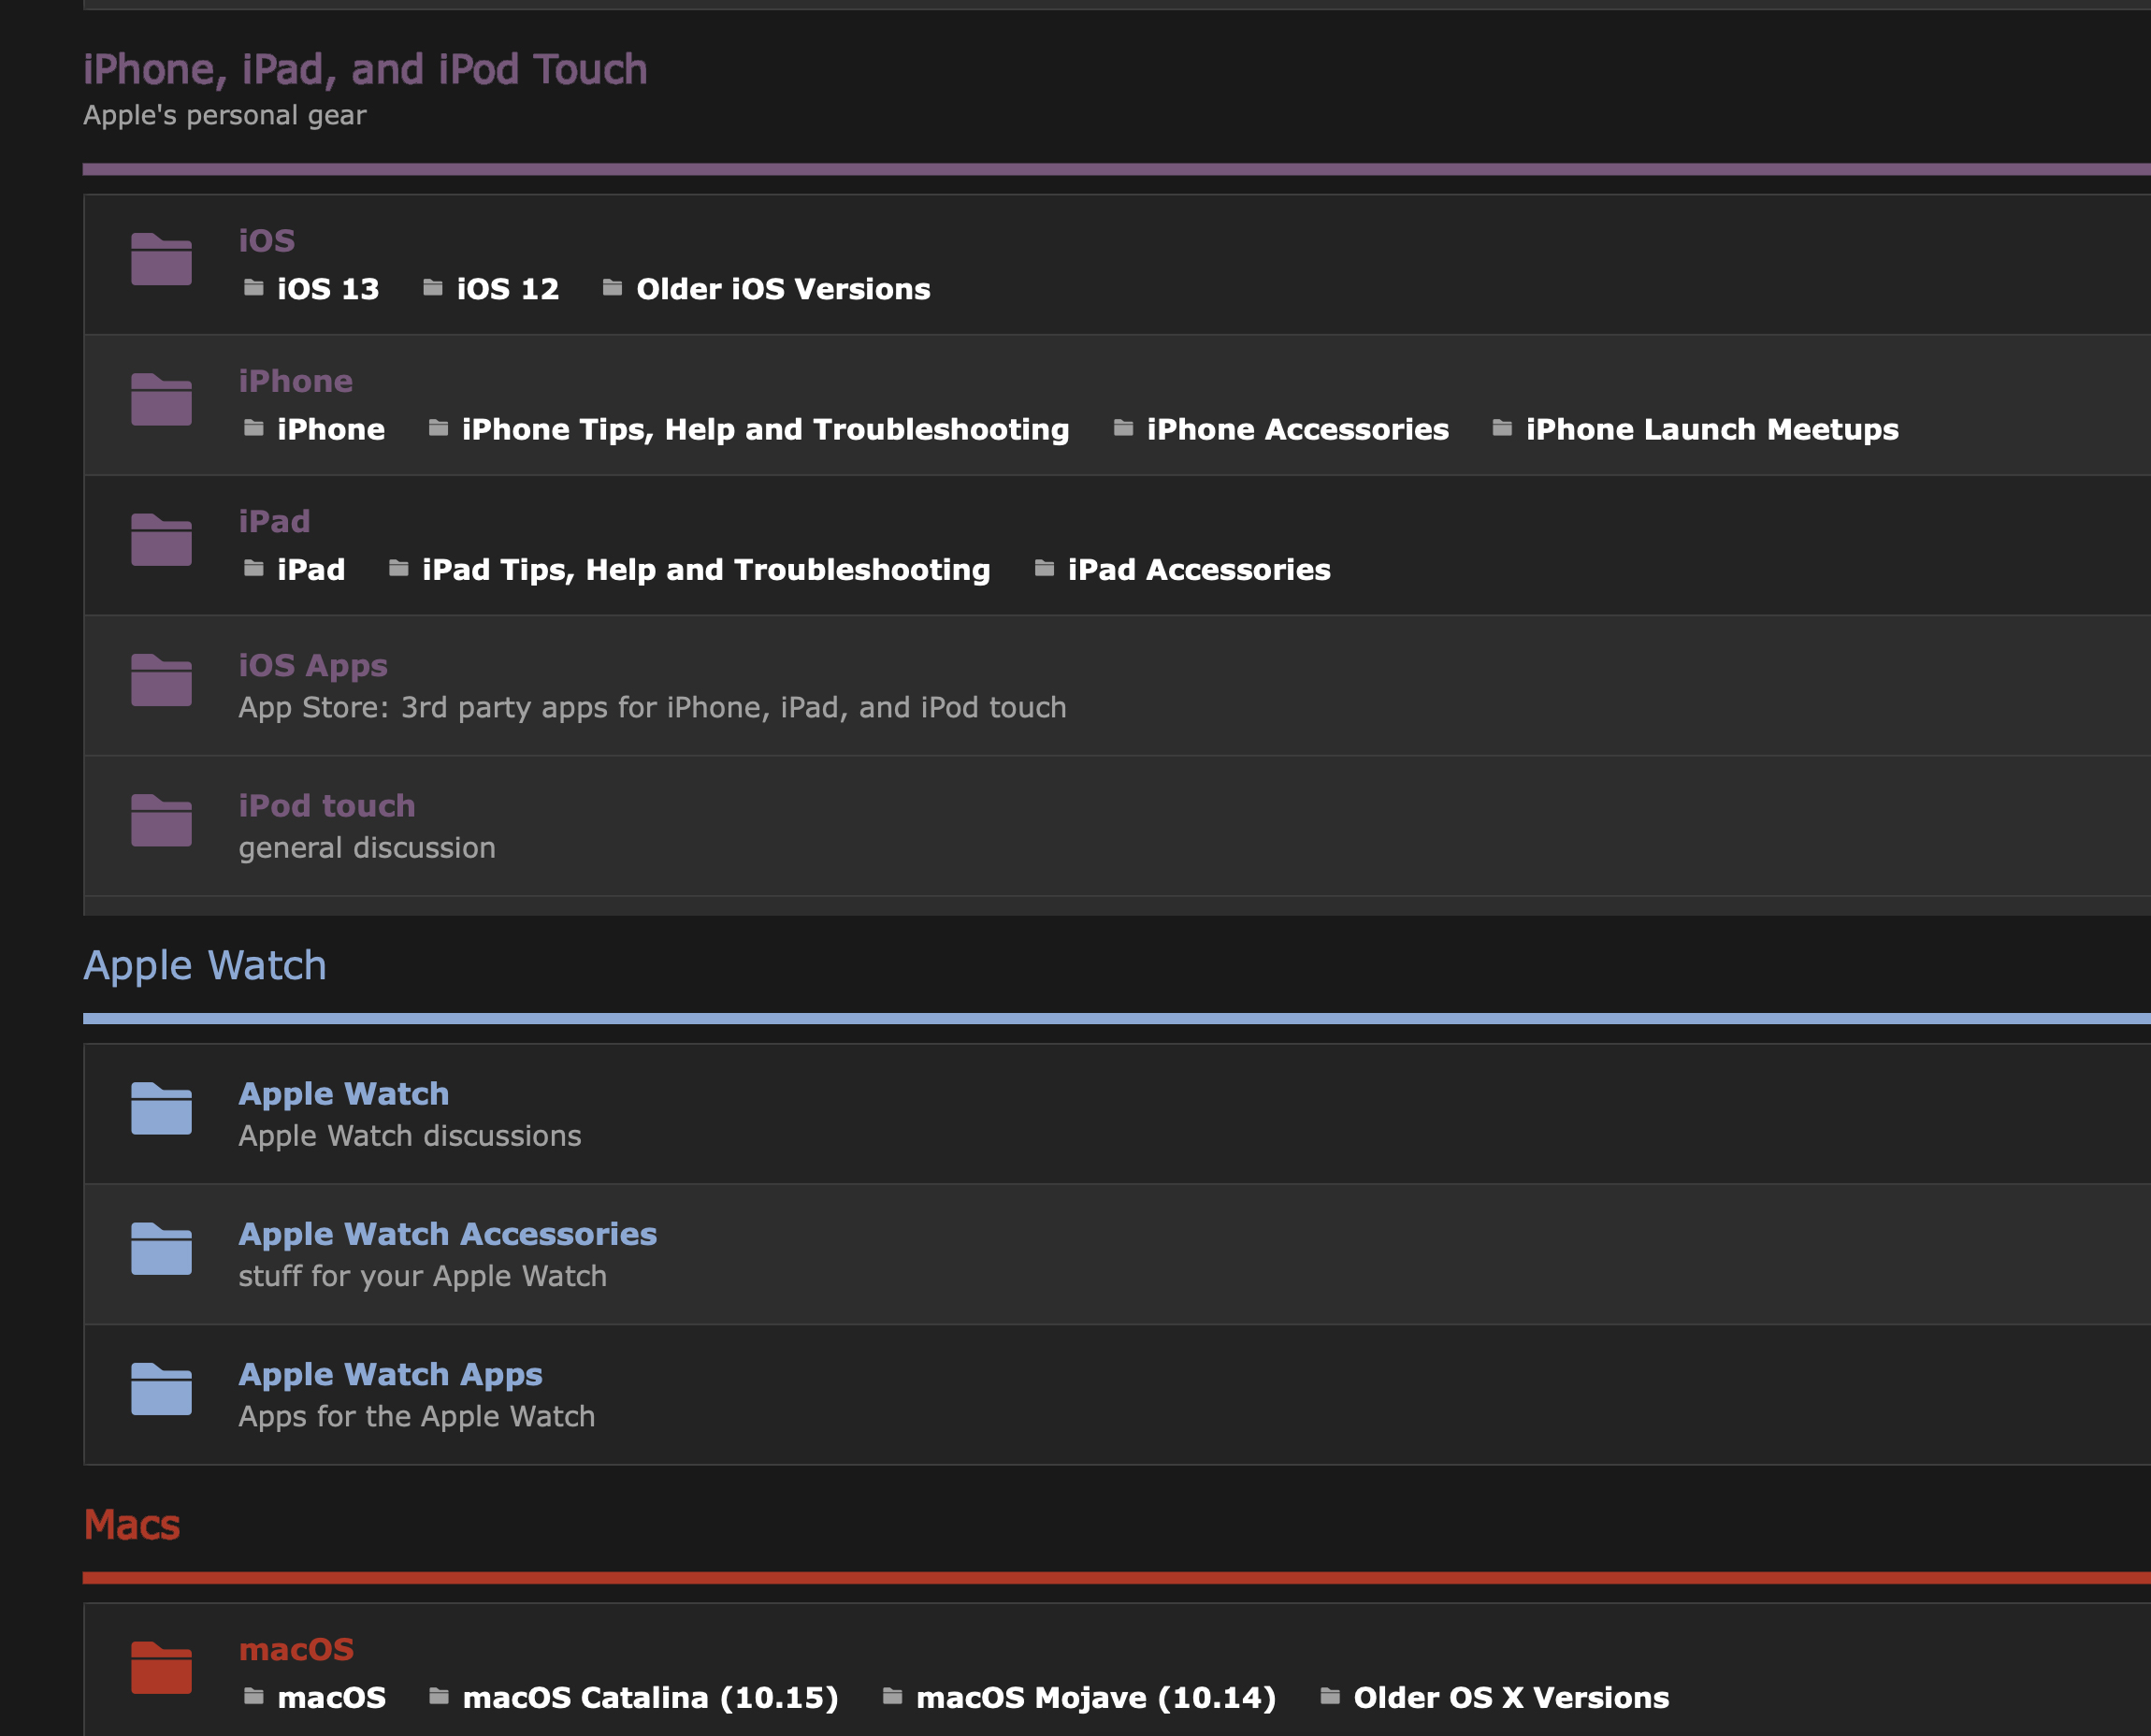Open macOS Mojave (10.14) subforum
The image size is (2151, 1736).
point(1096,1697)
